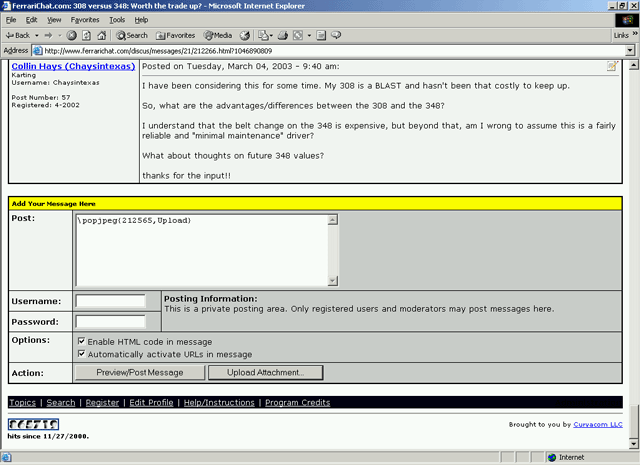Print the page with the Print icon

click(282, 36)
